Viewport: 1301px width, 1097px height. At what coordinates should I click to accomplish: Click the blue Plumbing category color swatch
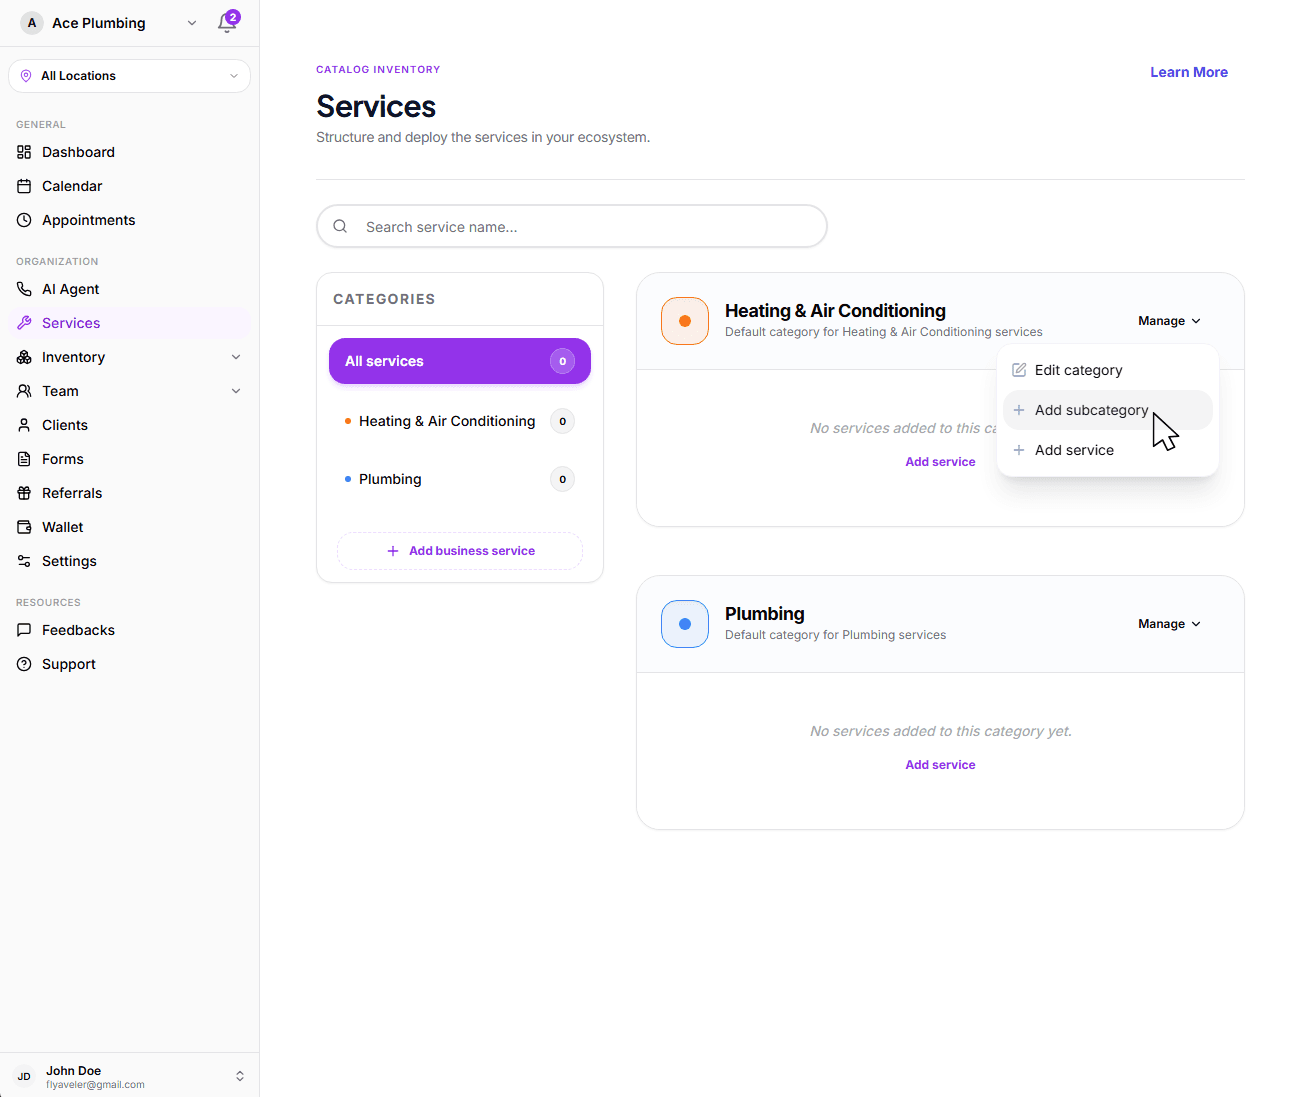coord(685,624)
